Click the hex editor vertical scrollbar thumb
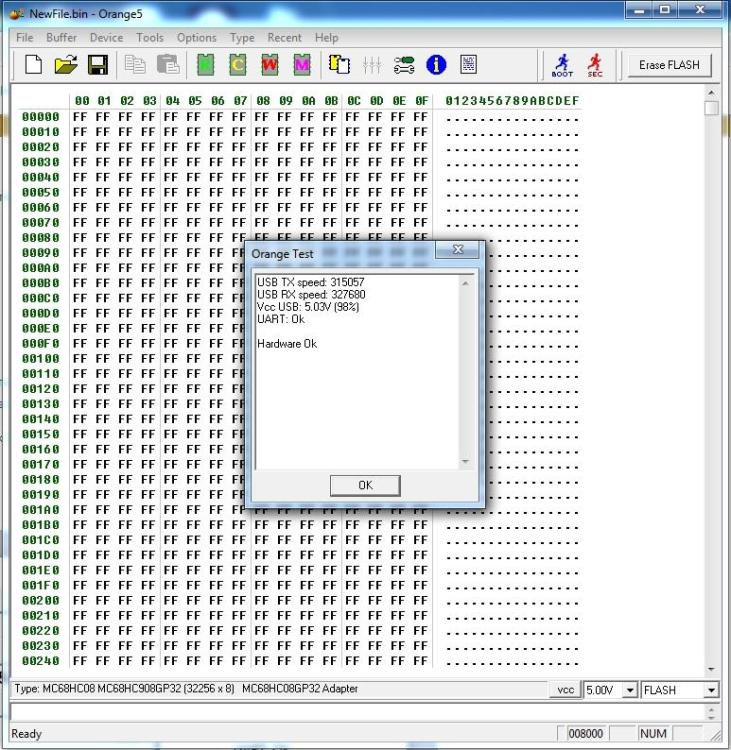This screenshot has width=731, height=750. [x=711, y=108]
